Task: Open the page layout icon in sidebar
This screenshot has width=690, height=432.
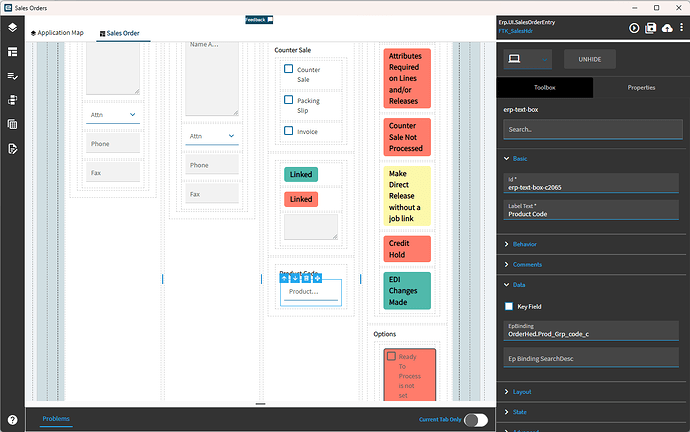Action: click(12, 52)
